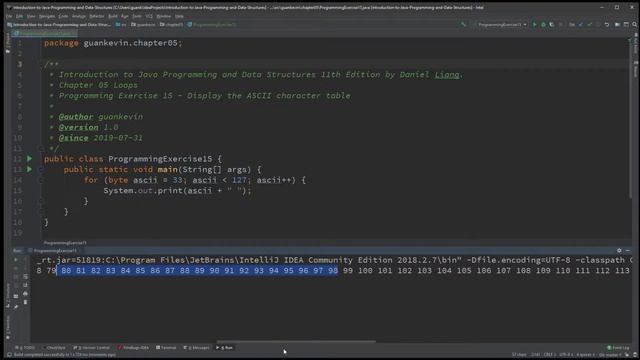Open Messages tool window tab
This screenshot has height=360, width=640.
coord(196,348)
